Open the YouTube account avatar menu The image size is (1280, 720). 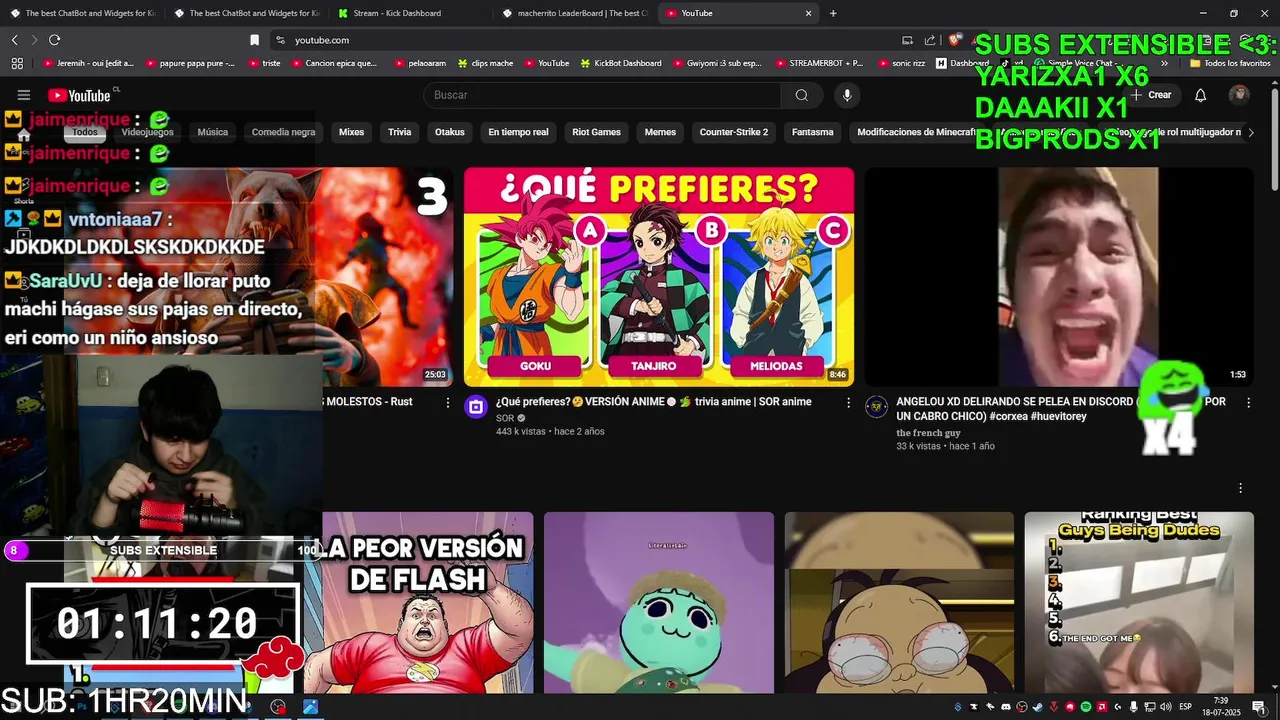coord(1239,95)
